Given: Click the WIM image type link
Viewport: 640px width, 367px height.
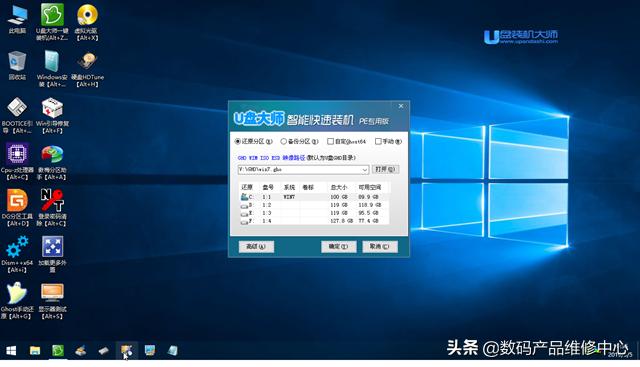Looking at the screenshot, I should click(x=253, y=158).
